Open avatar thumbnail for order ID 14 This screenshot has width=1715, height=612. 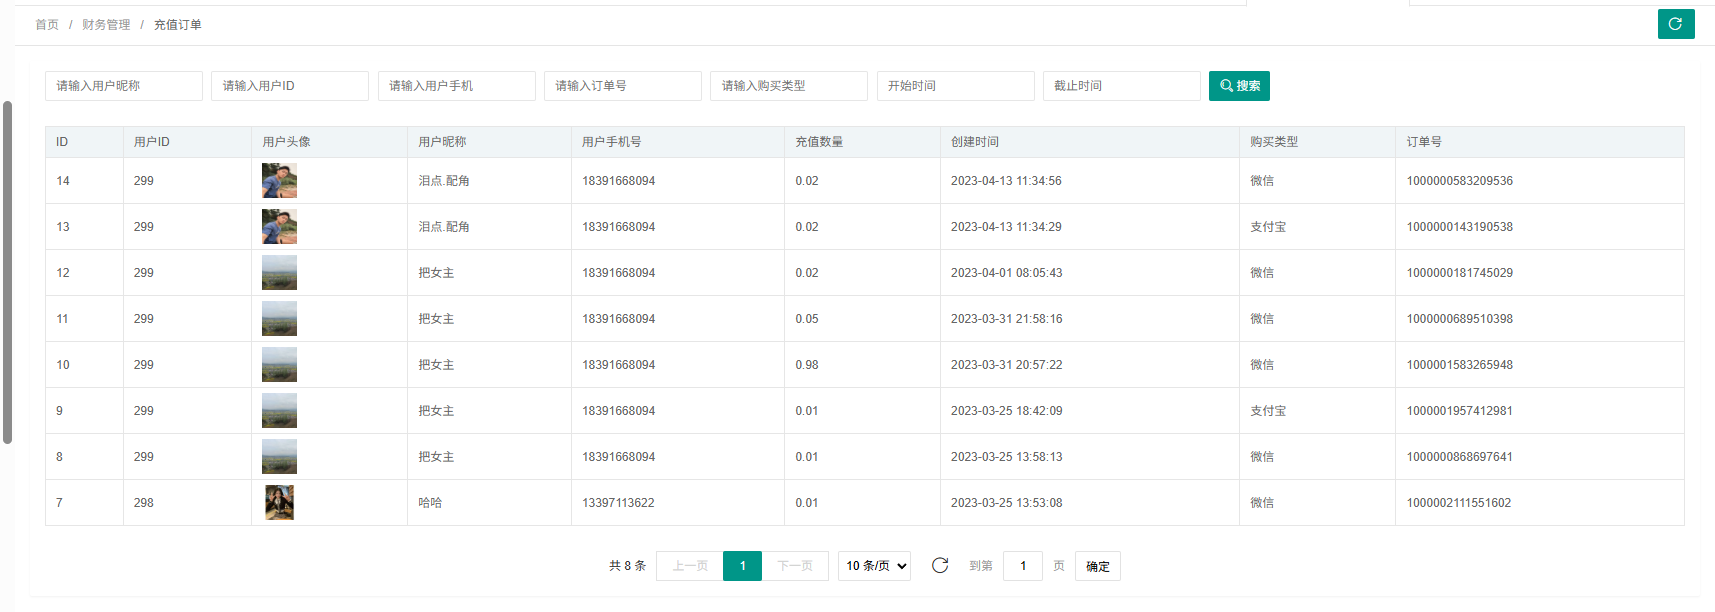click(x=279, y=181)
